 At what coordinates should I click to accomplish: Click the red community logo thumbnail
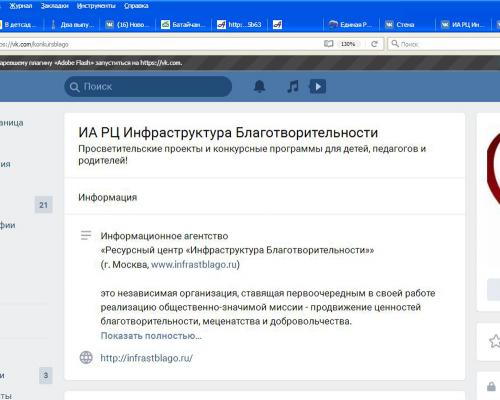point(493,167)
